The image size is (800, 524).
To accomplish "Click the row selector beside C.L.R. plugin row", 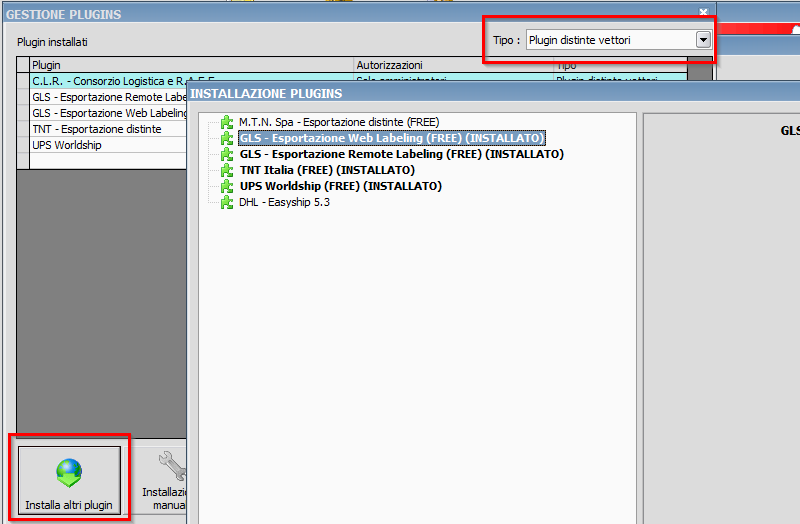I will click(23, 81).
